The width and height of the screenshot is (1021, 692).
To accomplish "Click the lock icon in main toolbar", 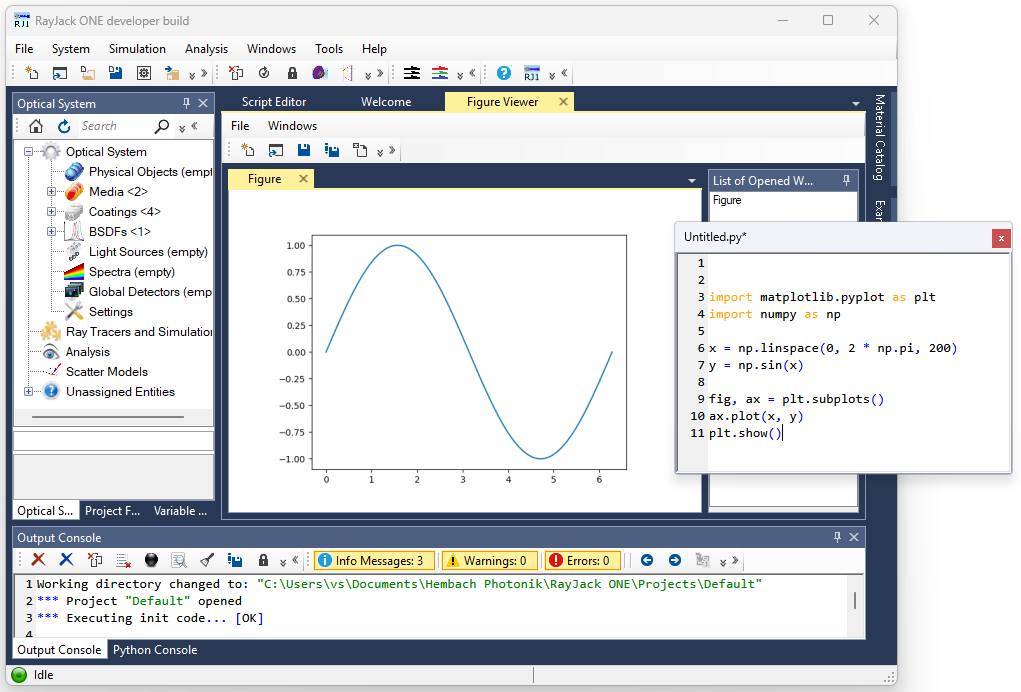I will click(x=292, y=73).
